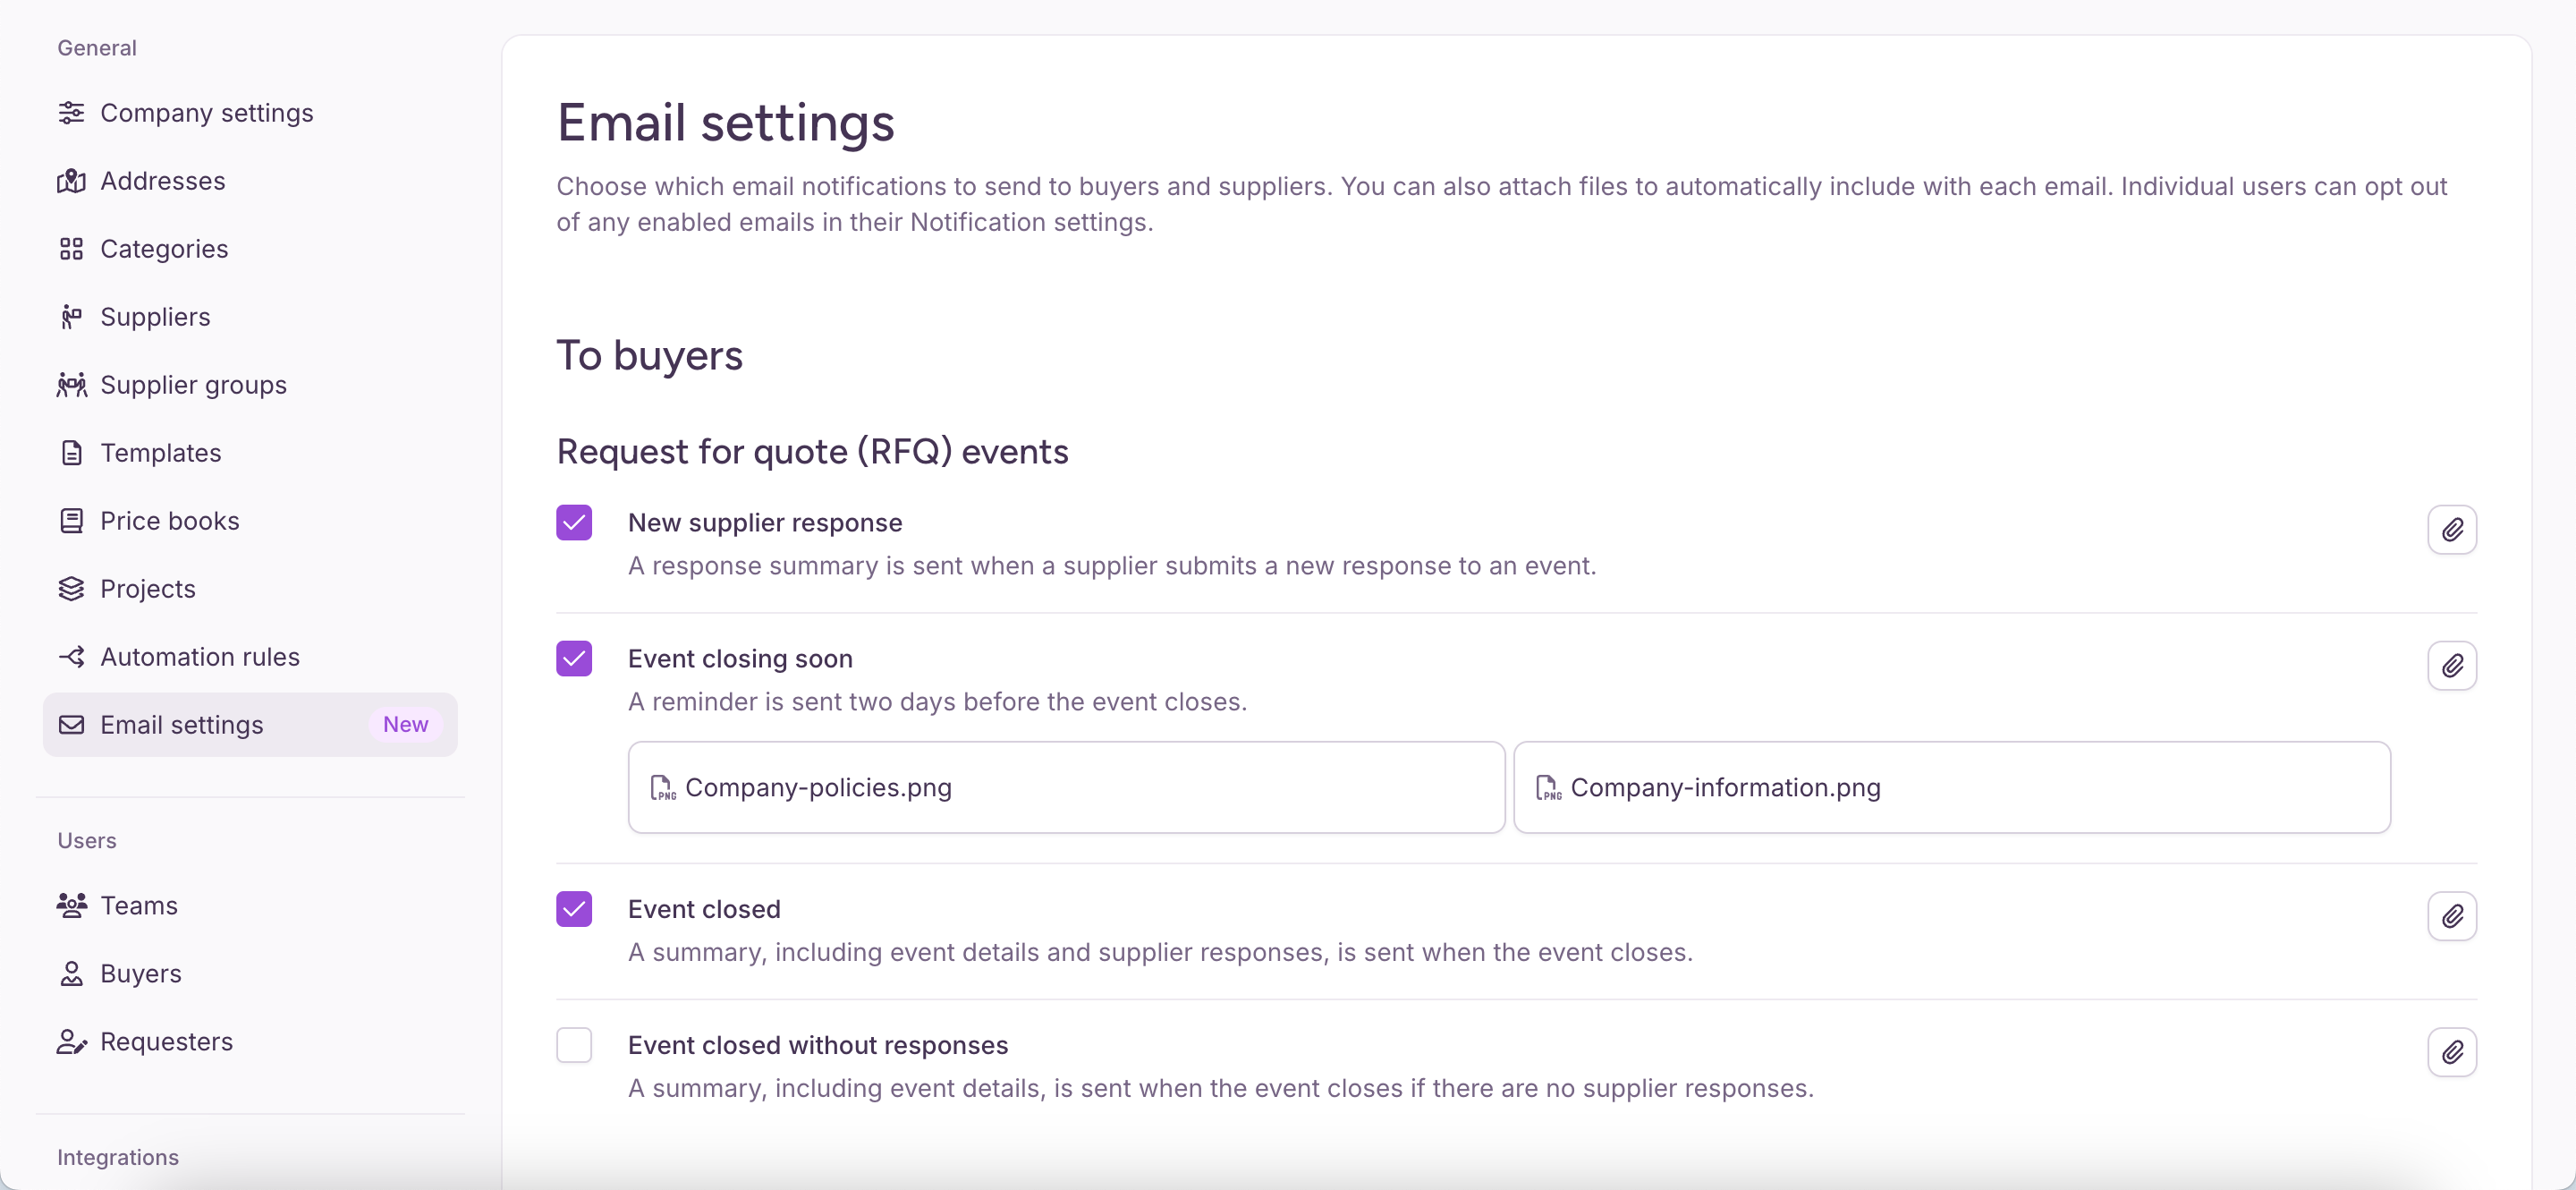2576x1190 pixels.
Task: Uncheck Event closing soon notification
Action: click(x=574, y=659)
